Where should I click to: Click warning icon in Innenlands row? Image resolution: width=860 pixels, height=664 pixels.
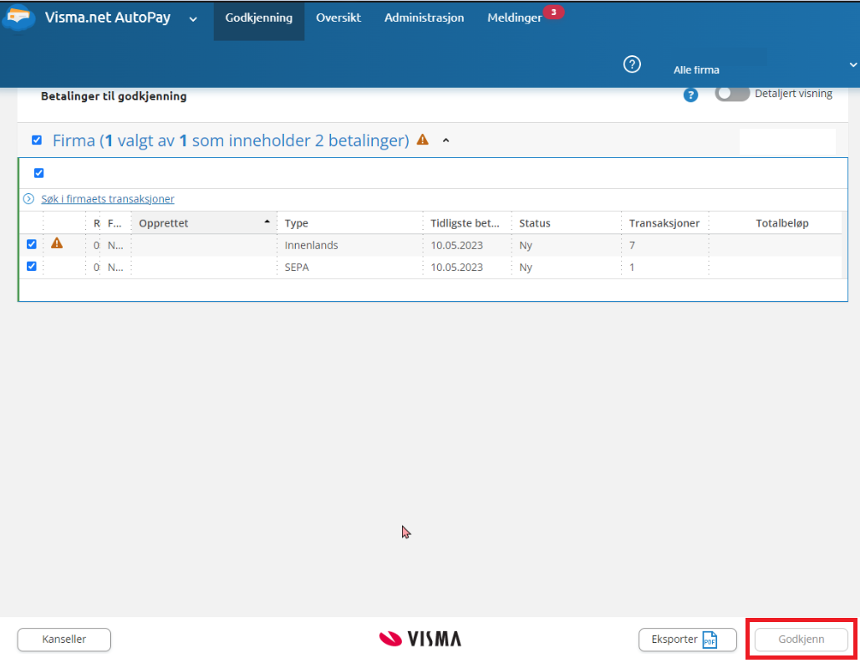57,243
